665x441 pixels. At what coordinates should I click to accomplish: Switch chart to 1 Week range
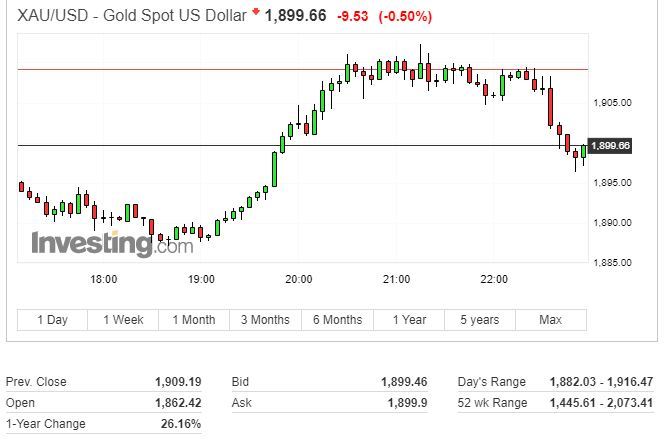click(123, 320)
